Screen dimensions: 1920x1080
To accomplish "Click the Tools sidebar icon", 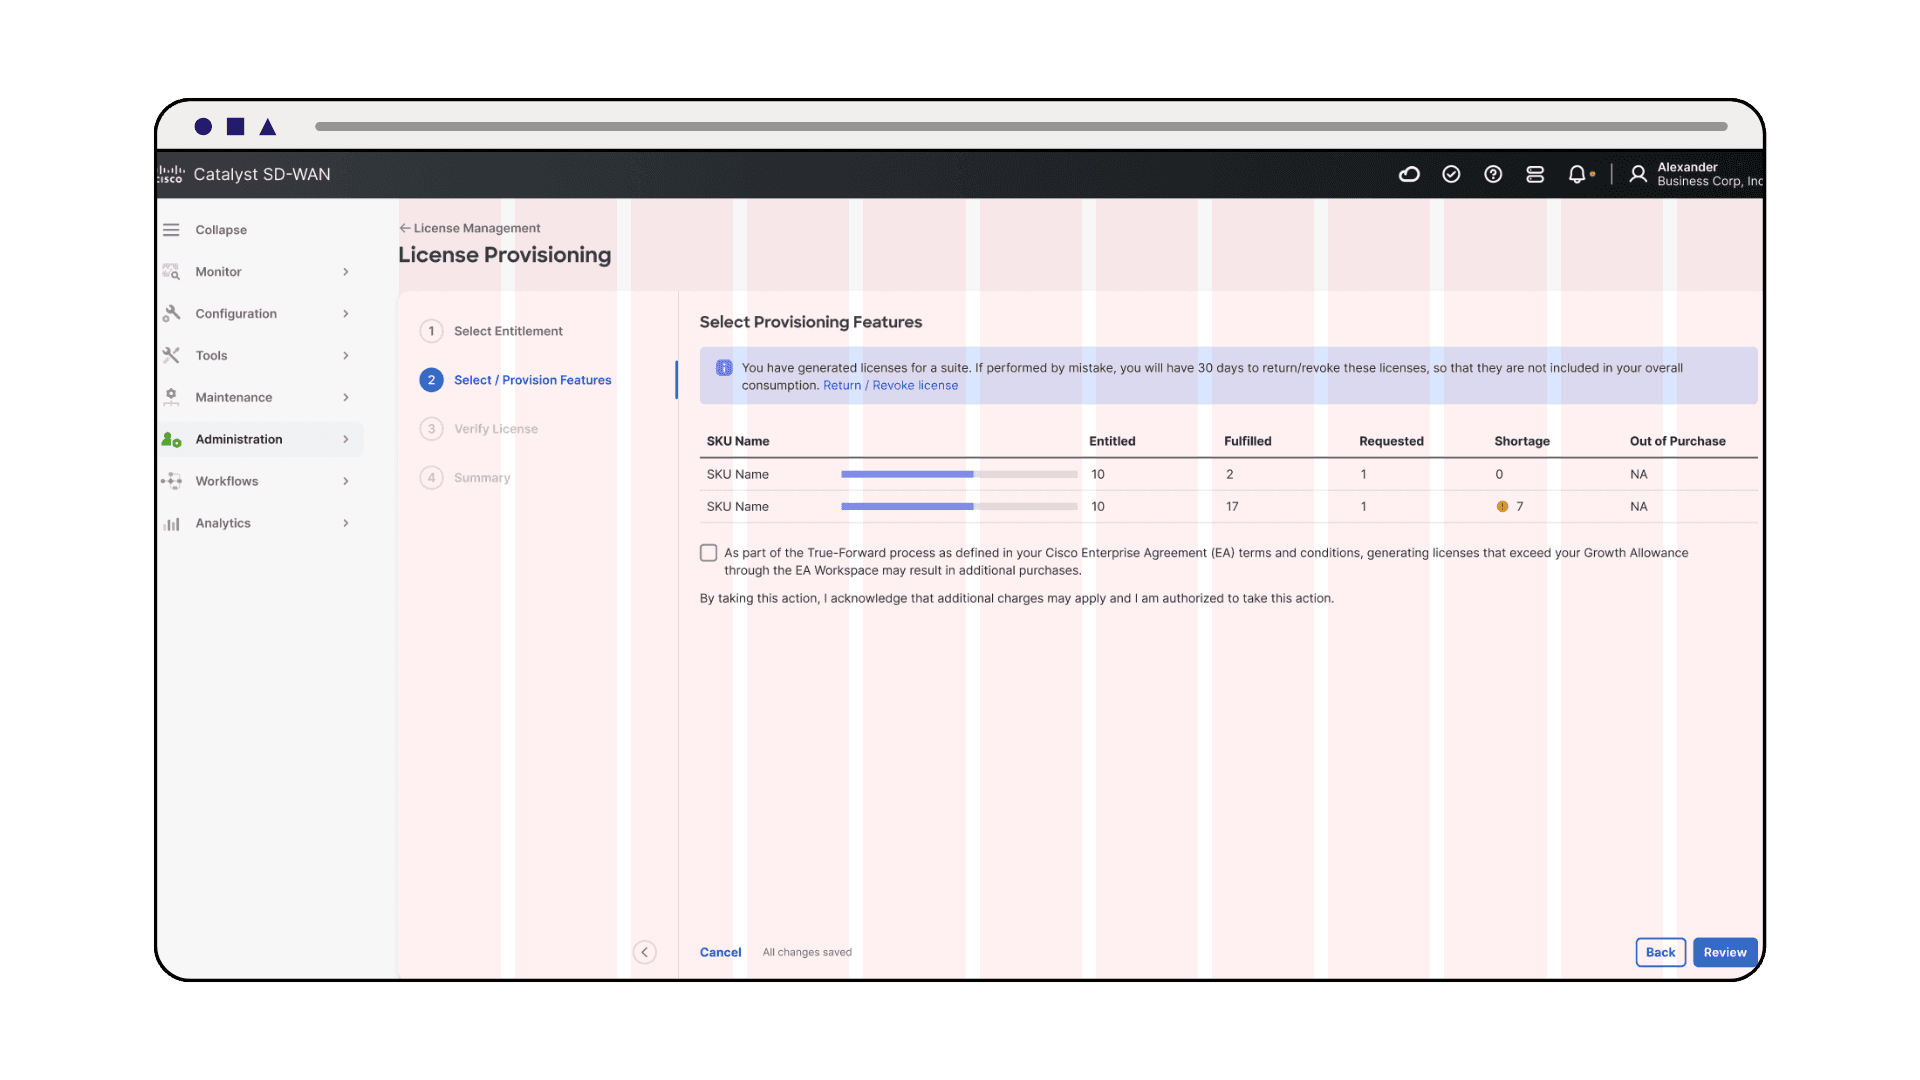I will click(x=171, y=356).
